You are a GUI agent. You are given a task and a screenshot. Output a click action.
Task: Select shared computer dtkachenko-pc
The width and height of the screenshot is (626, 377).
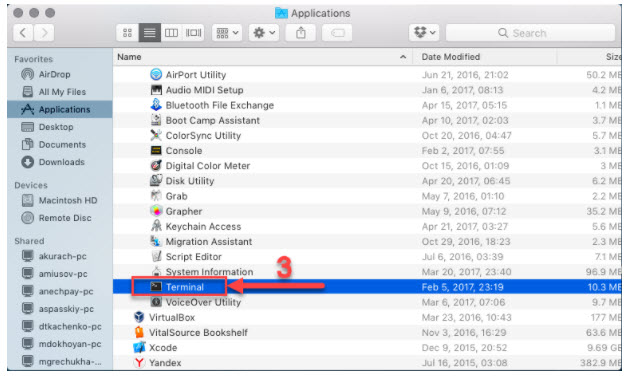pyautogui.click(x=70, y=327)
